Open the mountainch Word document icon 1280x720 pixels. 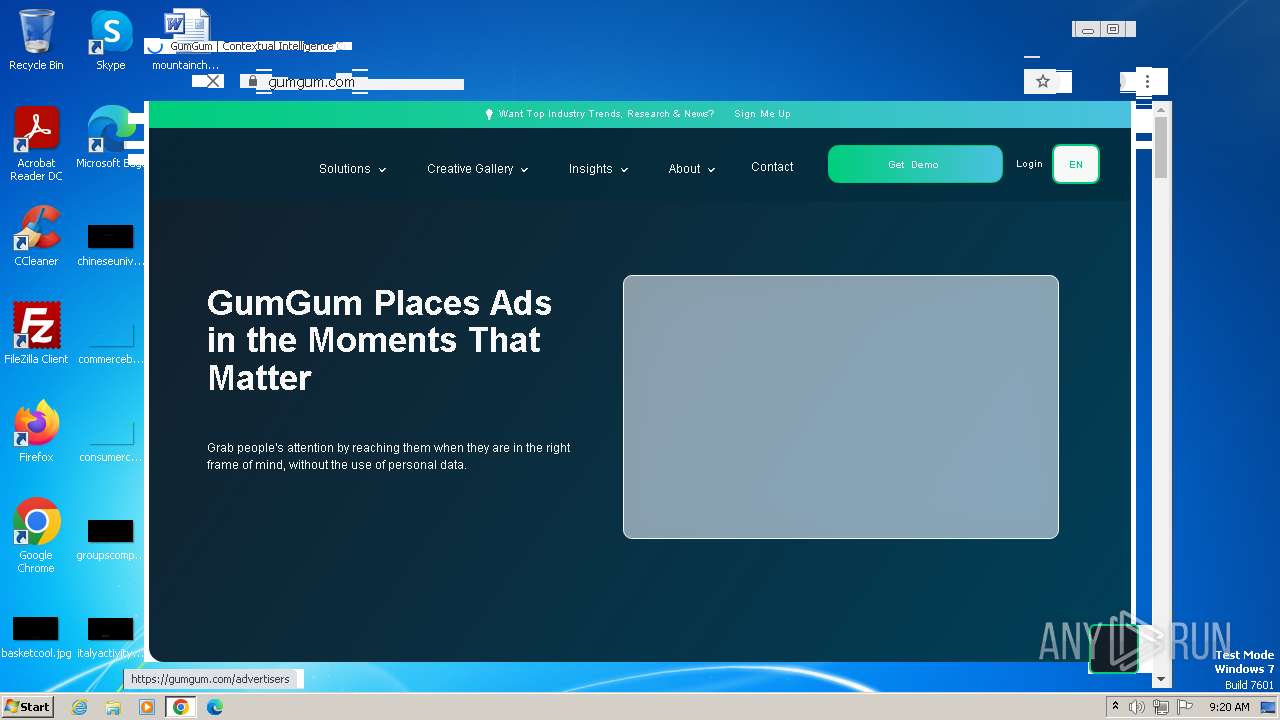185,40
